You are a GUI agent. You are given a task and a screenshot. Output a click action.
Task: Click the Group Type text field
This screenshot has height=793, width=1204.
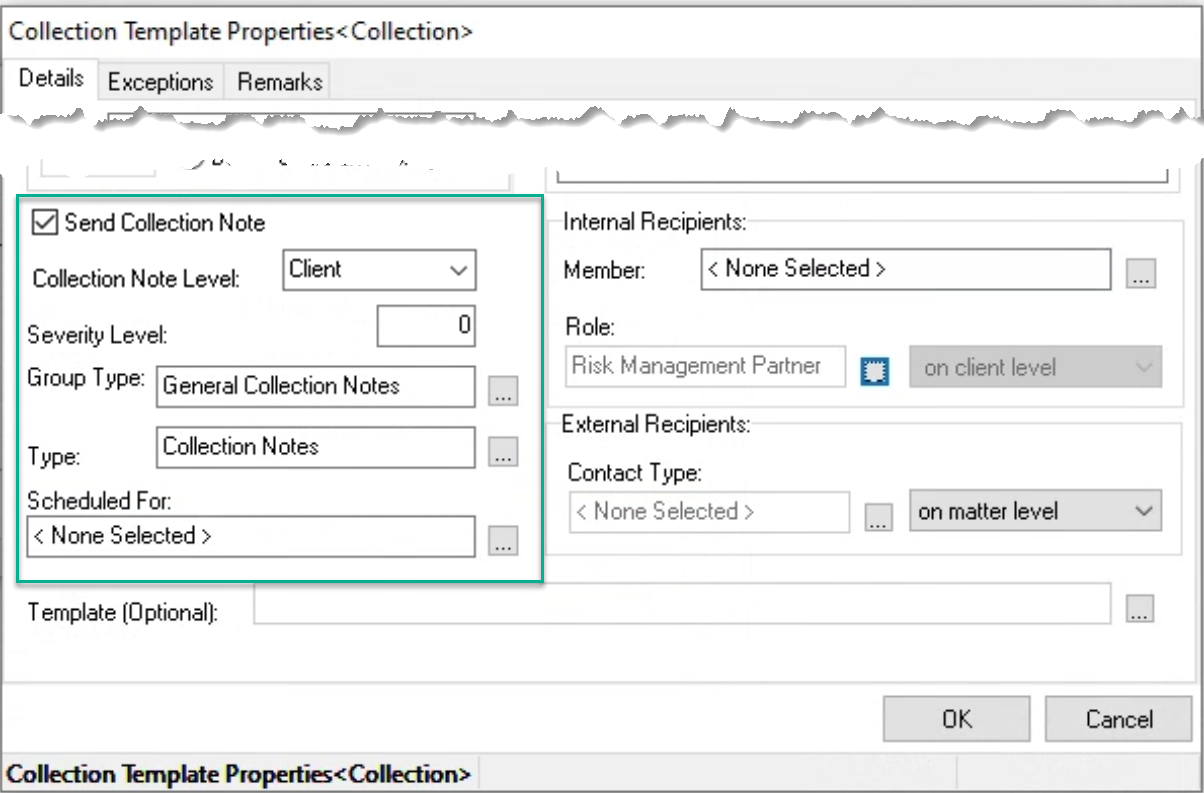tap(316, 387)
